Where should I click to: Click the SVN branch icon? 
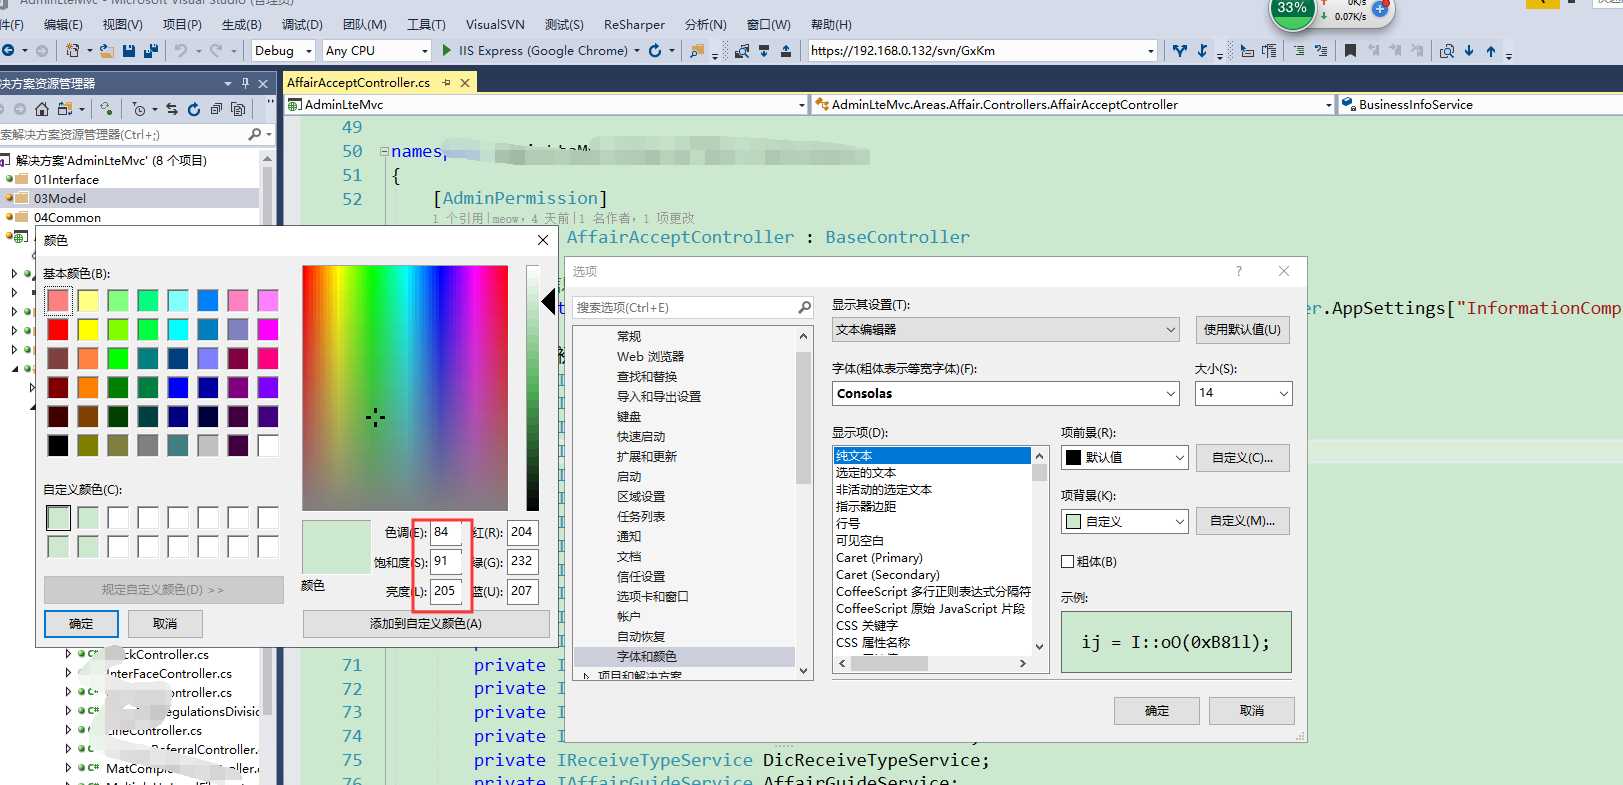pyautogui.click(x=1180, y=50)
